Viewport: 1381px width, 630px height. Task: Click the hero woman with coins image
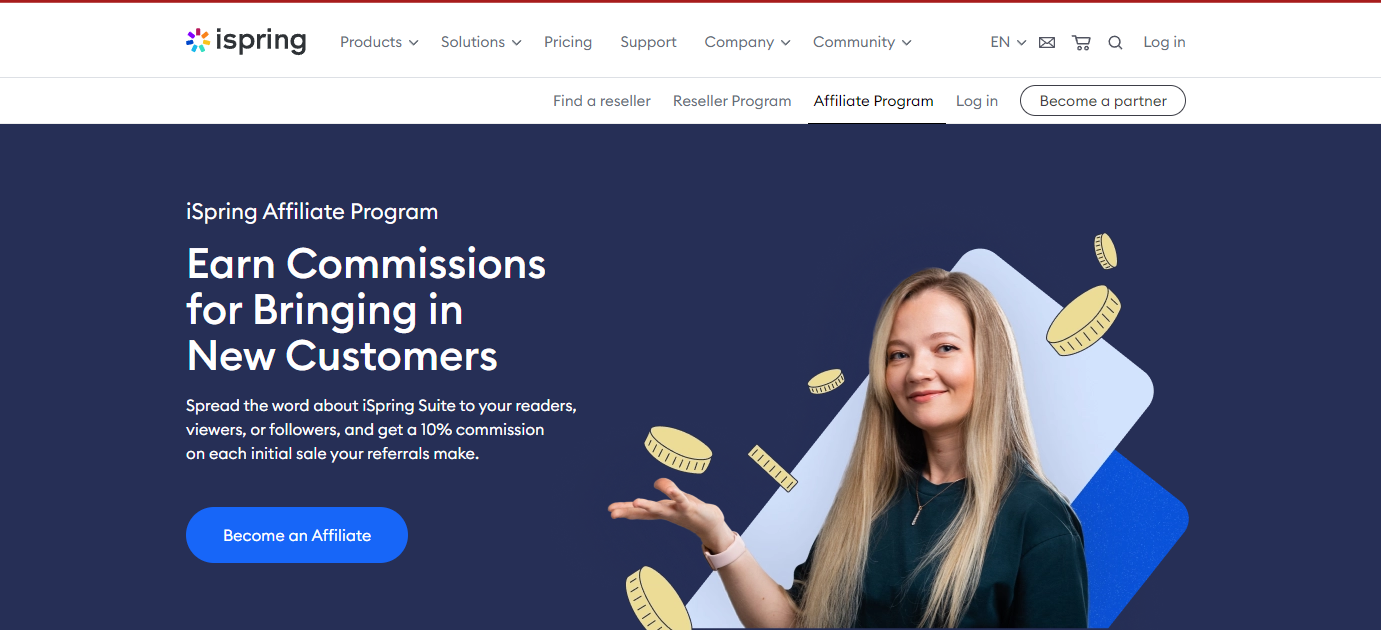900,432
